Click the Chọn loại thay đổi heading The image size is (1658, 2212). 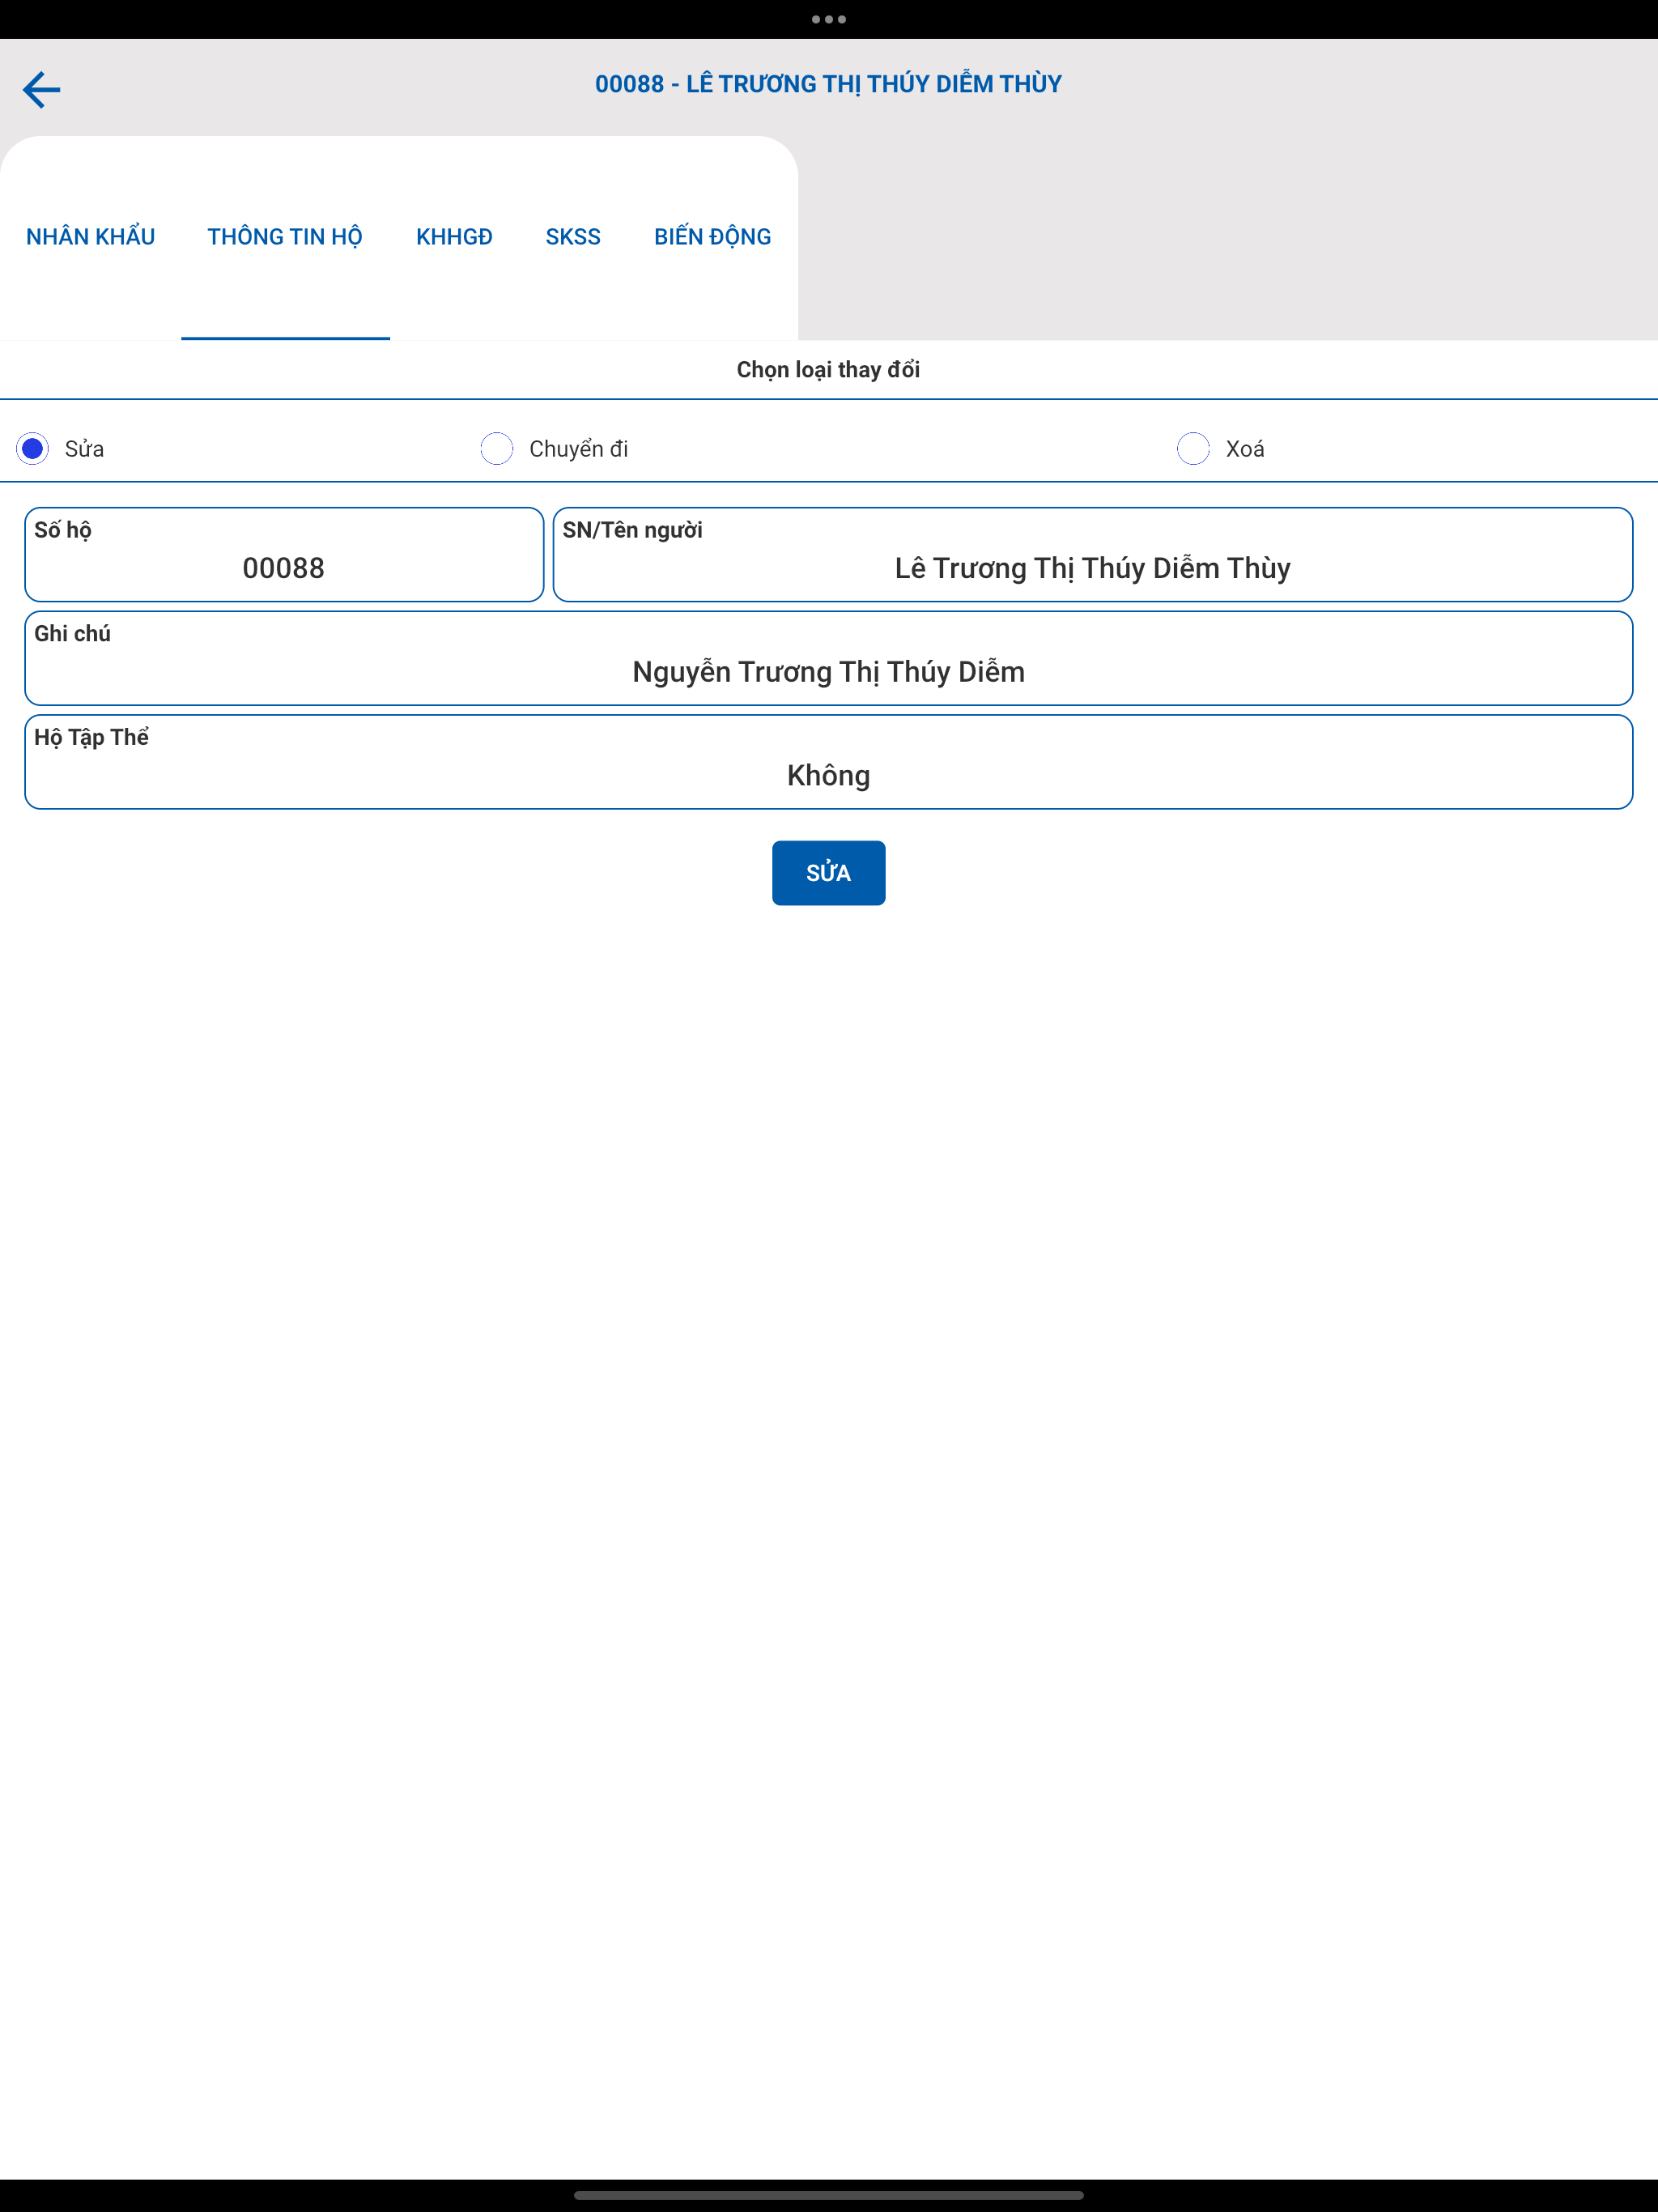[828, 370]
